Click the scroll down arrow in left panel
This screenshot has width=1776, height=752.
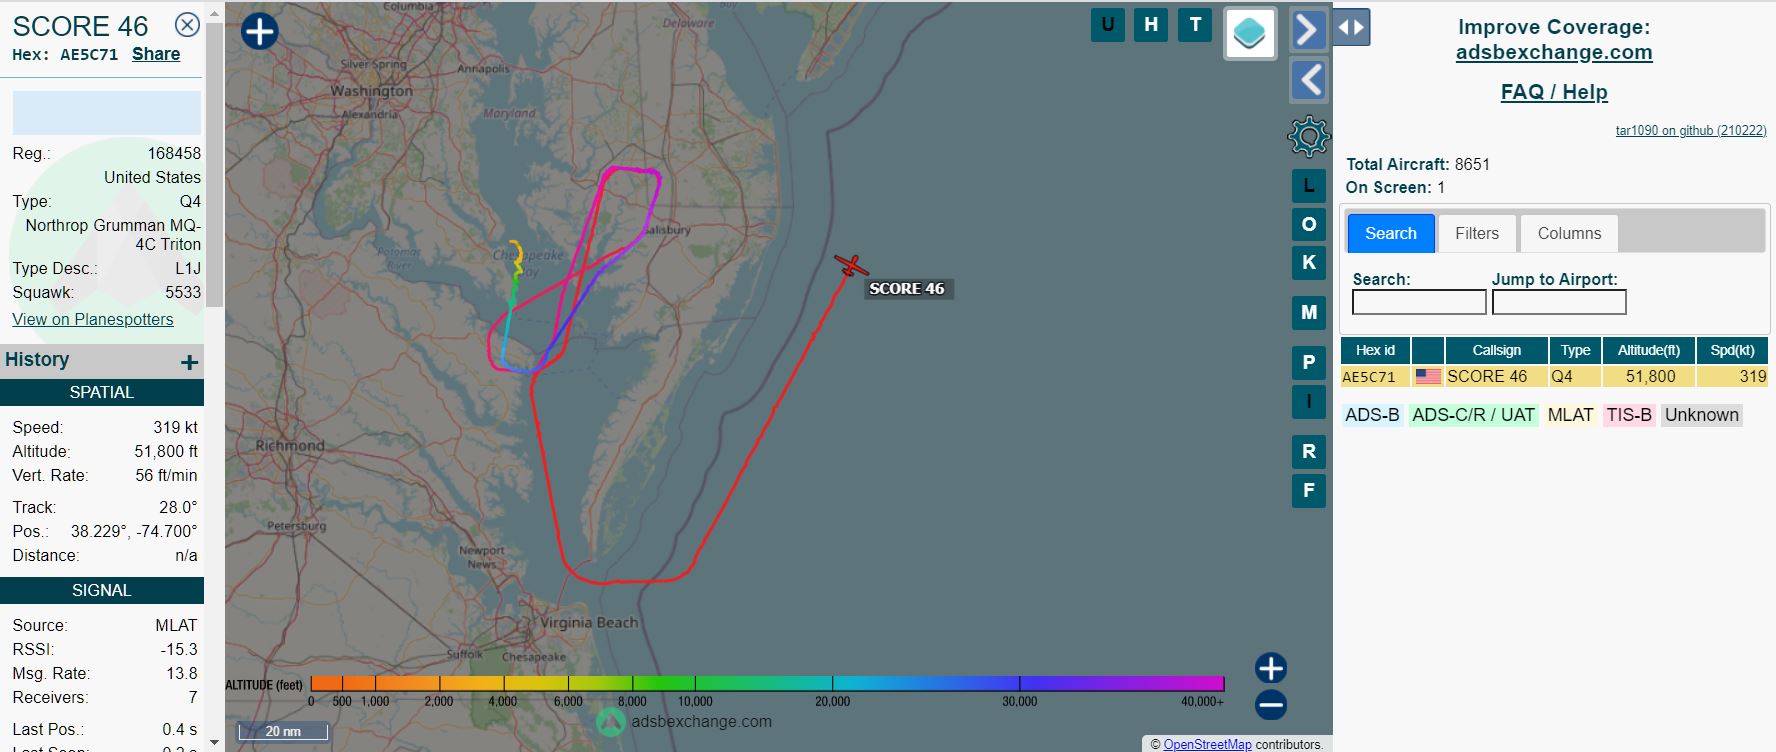[214, 743]
